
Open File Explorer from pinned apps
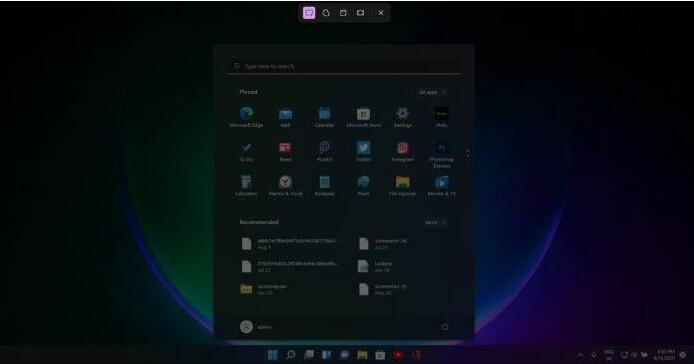402,186
